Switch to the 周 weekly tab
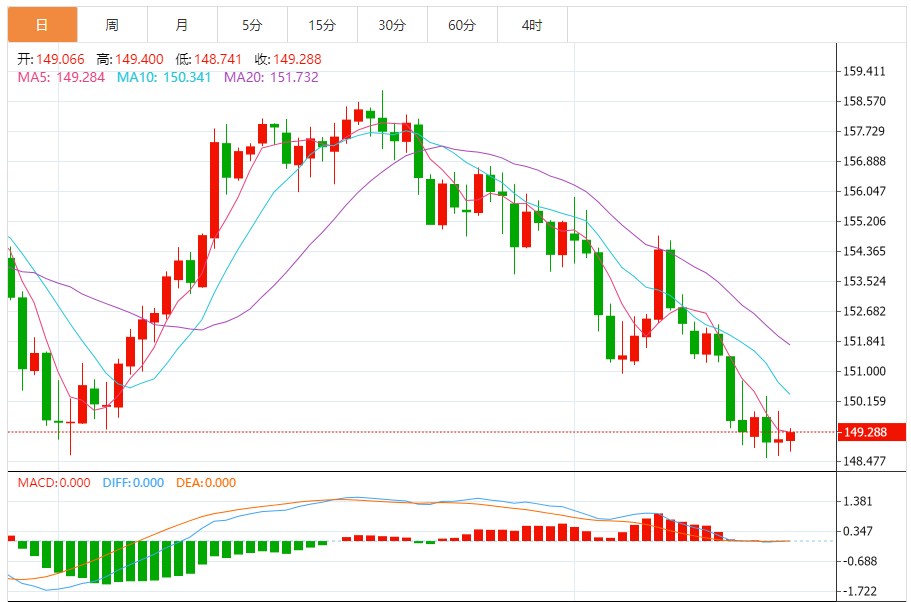 click(112, 25)
